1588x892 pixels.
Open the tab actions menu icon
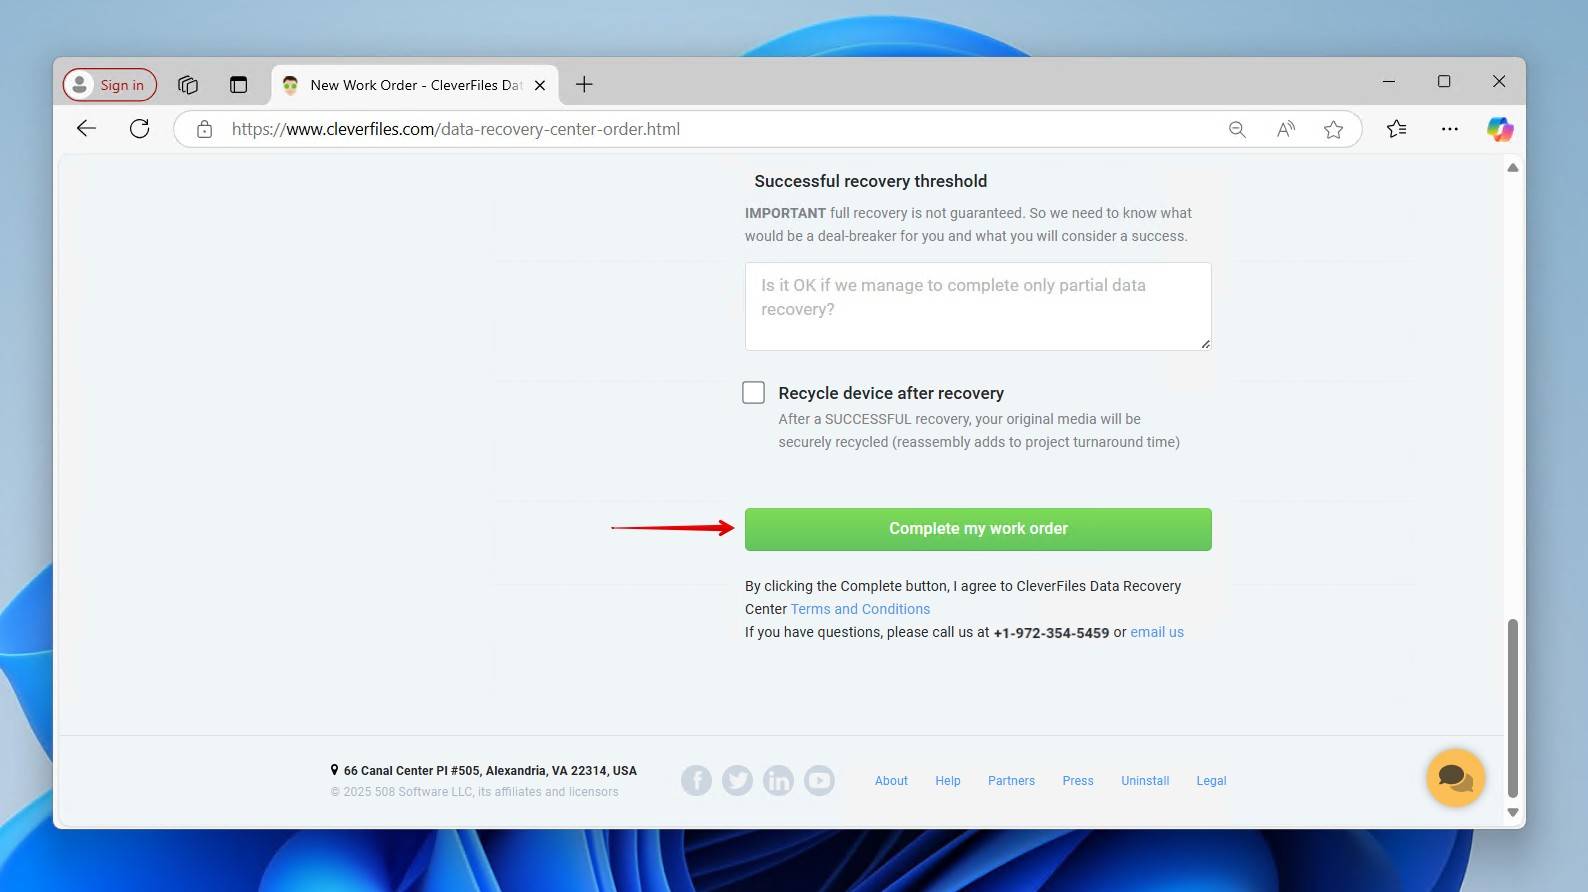pyautogui.click(x=238, y=85)
